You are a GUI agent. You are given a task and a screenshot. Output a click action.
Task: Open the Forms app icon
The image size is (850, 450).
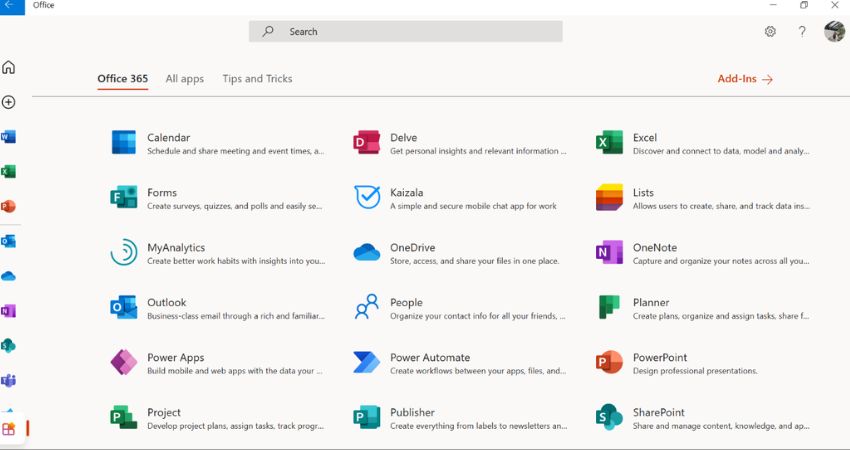click(124, 197)
